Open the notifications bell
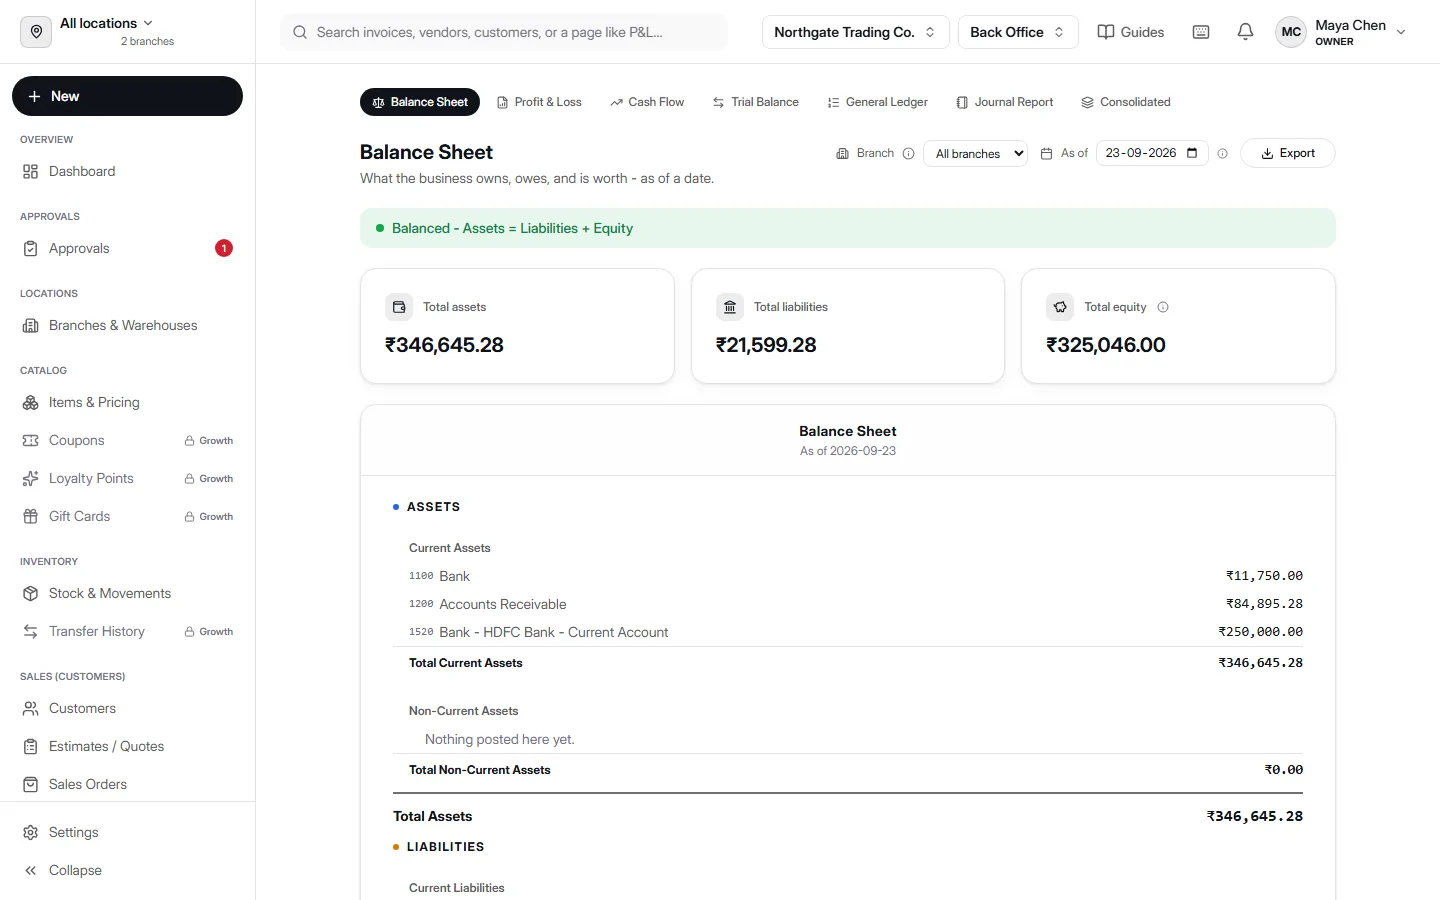Image resolution: width=1440 pixels, height=900 pixels. click(1245, 32)
